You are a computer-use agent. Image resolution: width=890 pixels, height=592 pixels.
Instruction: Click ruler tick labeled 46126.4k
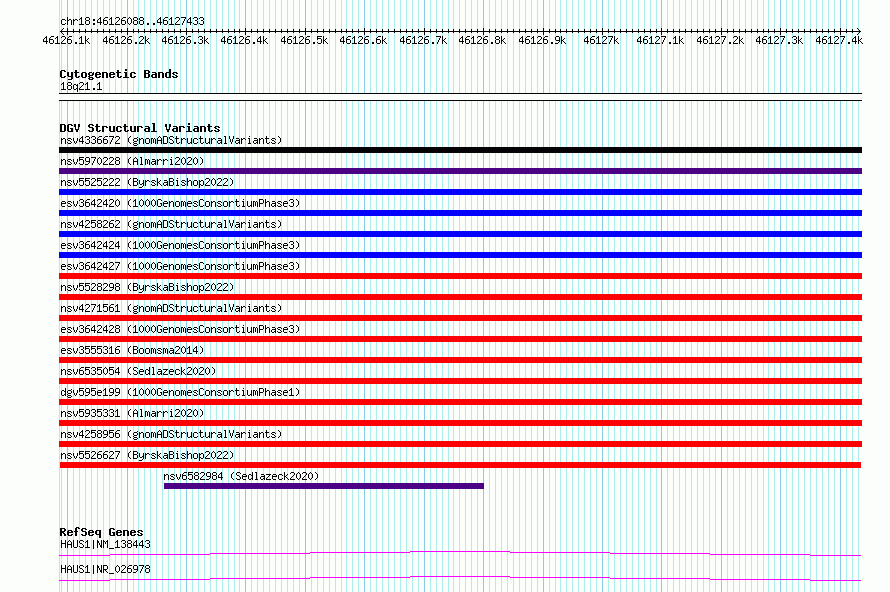point(244,40)
